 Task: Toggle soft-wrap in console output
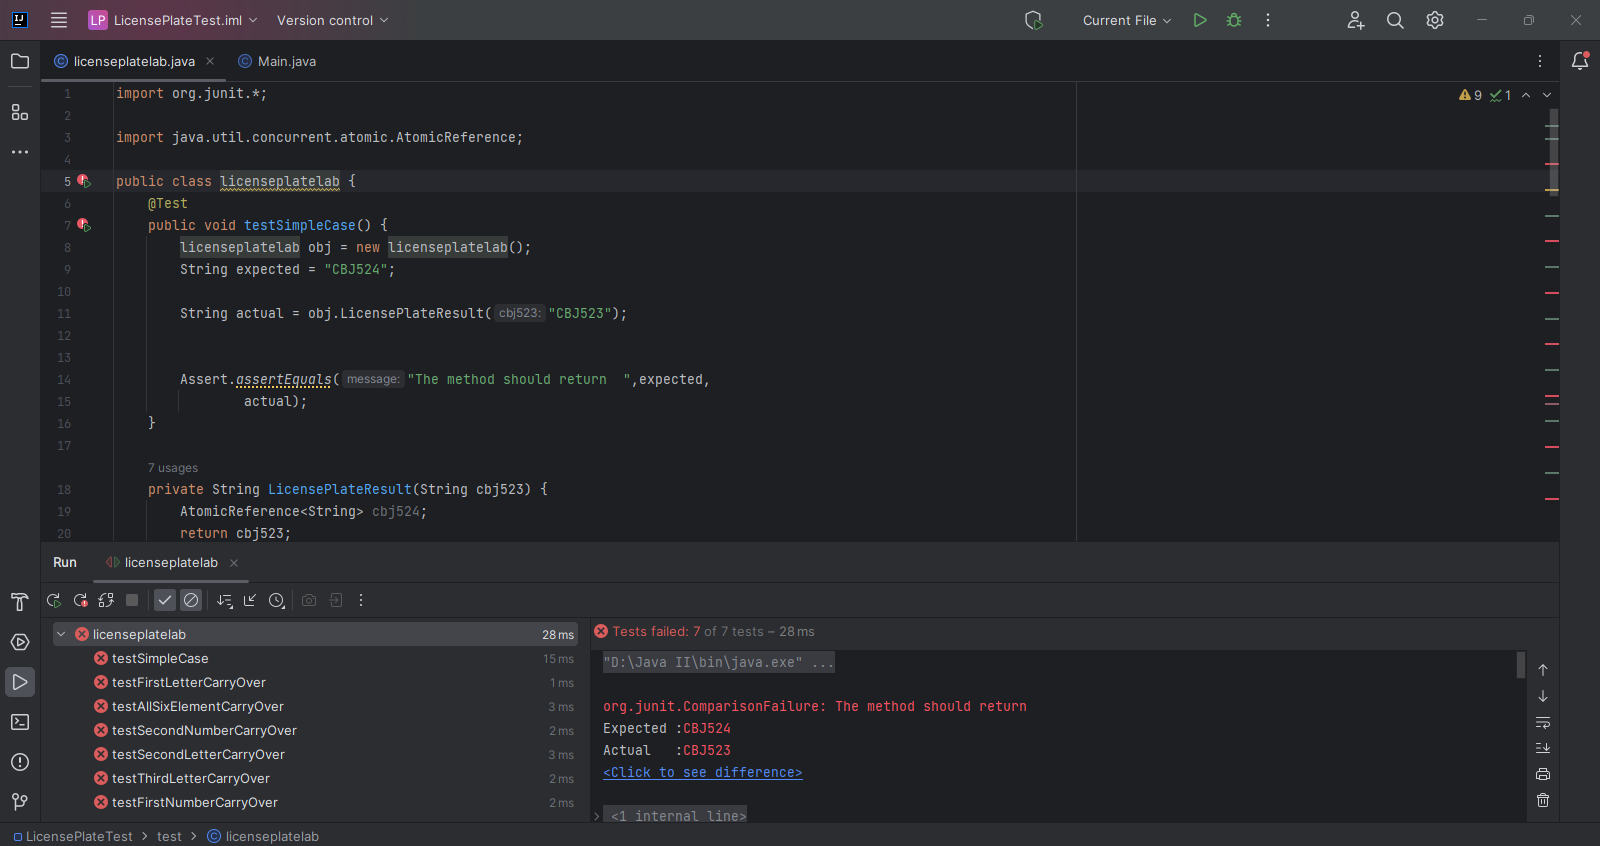[1543, 722]
